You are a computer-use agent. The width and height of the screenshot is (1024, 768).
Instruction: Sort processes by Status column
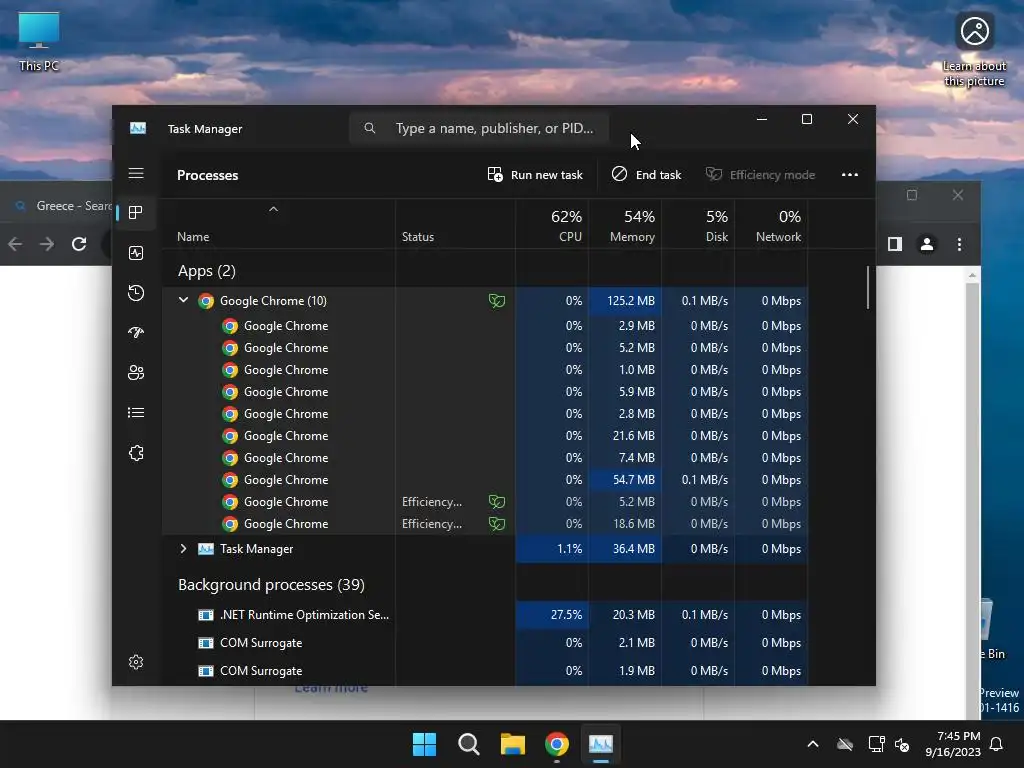(x=418, y=236)
